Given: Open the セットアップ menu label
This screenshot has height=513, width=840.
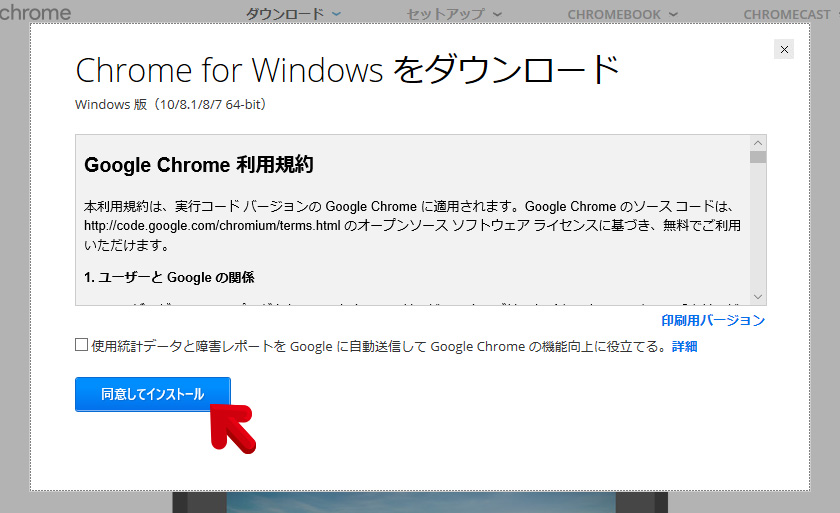Looking at the screenshot, I should click(x=445, y=14).
